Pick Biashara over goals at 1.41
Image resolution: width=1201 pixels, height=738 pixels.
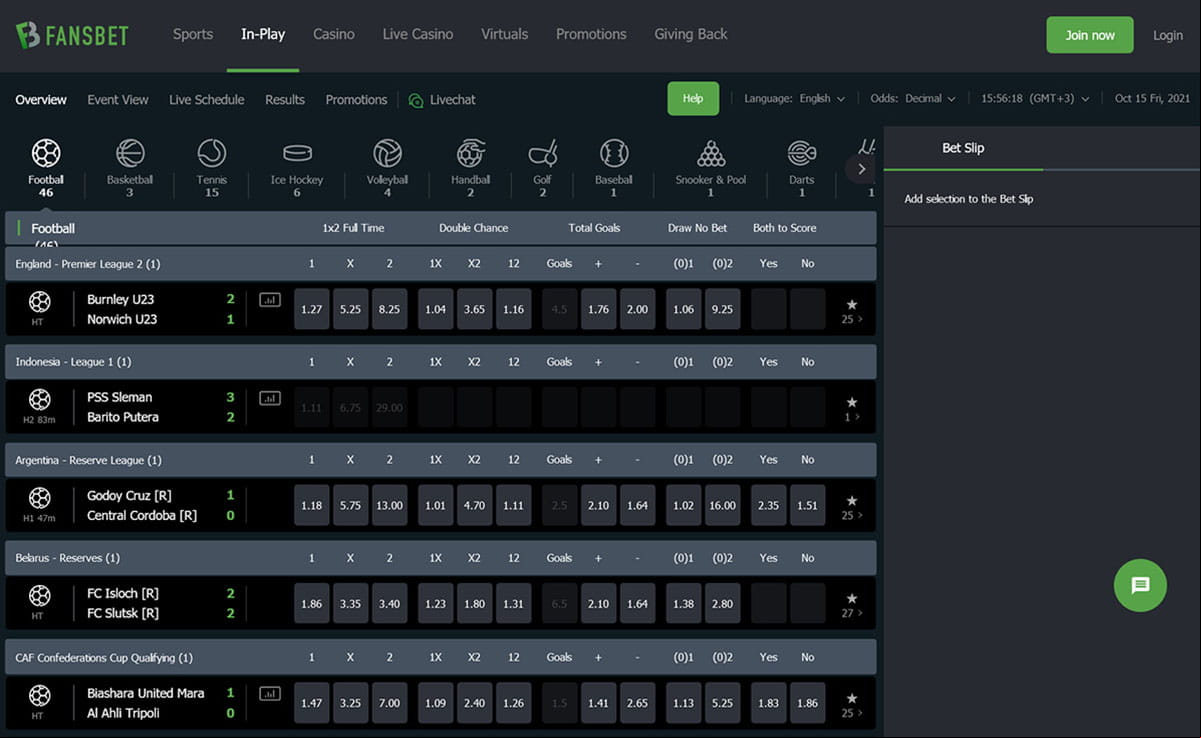point(599,703)
